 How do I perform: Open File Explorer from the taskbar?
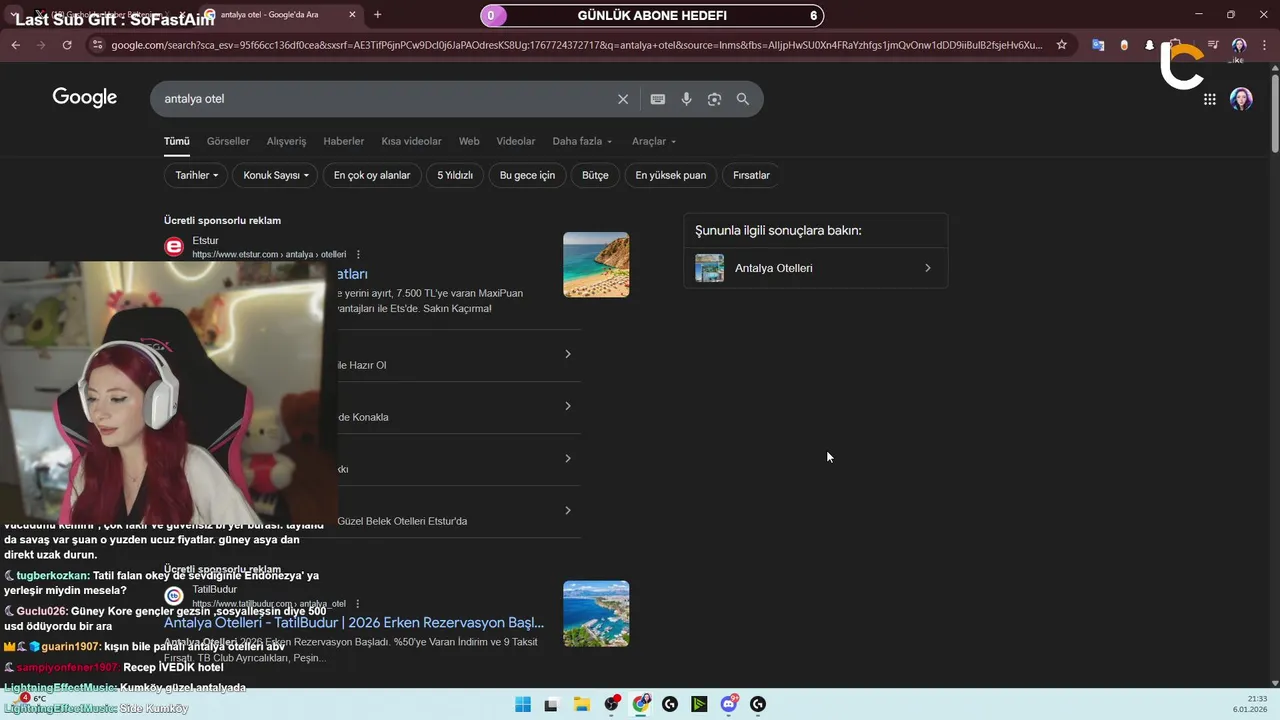point(581,704)
